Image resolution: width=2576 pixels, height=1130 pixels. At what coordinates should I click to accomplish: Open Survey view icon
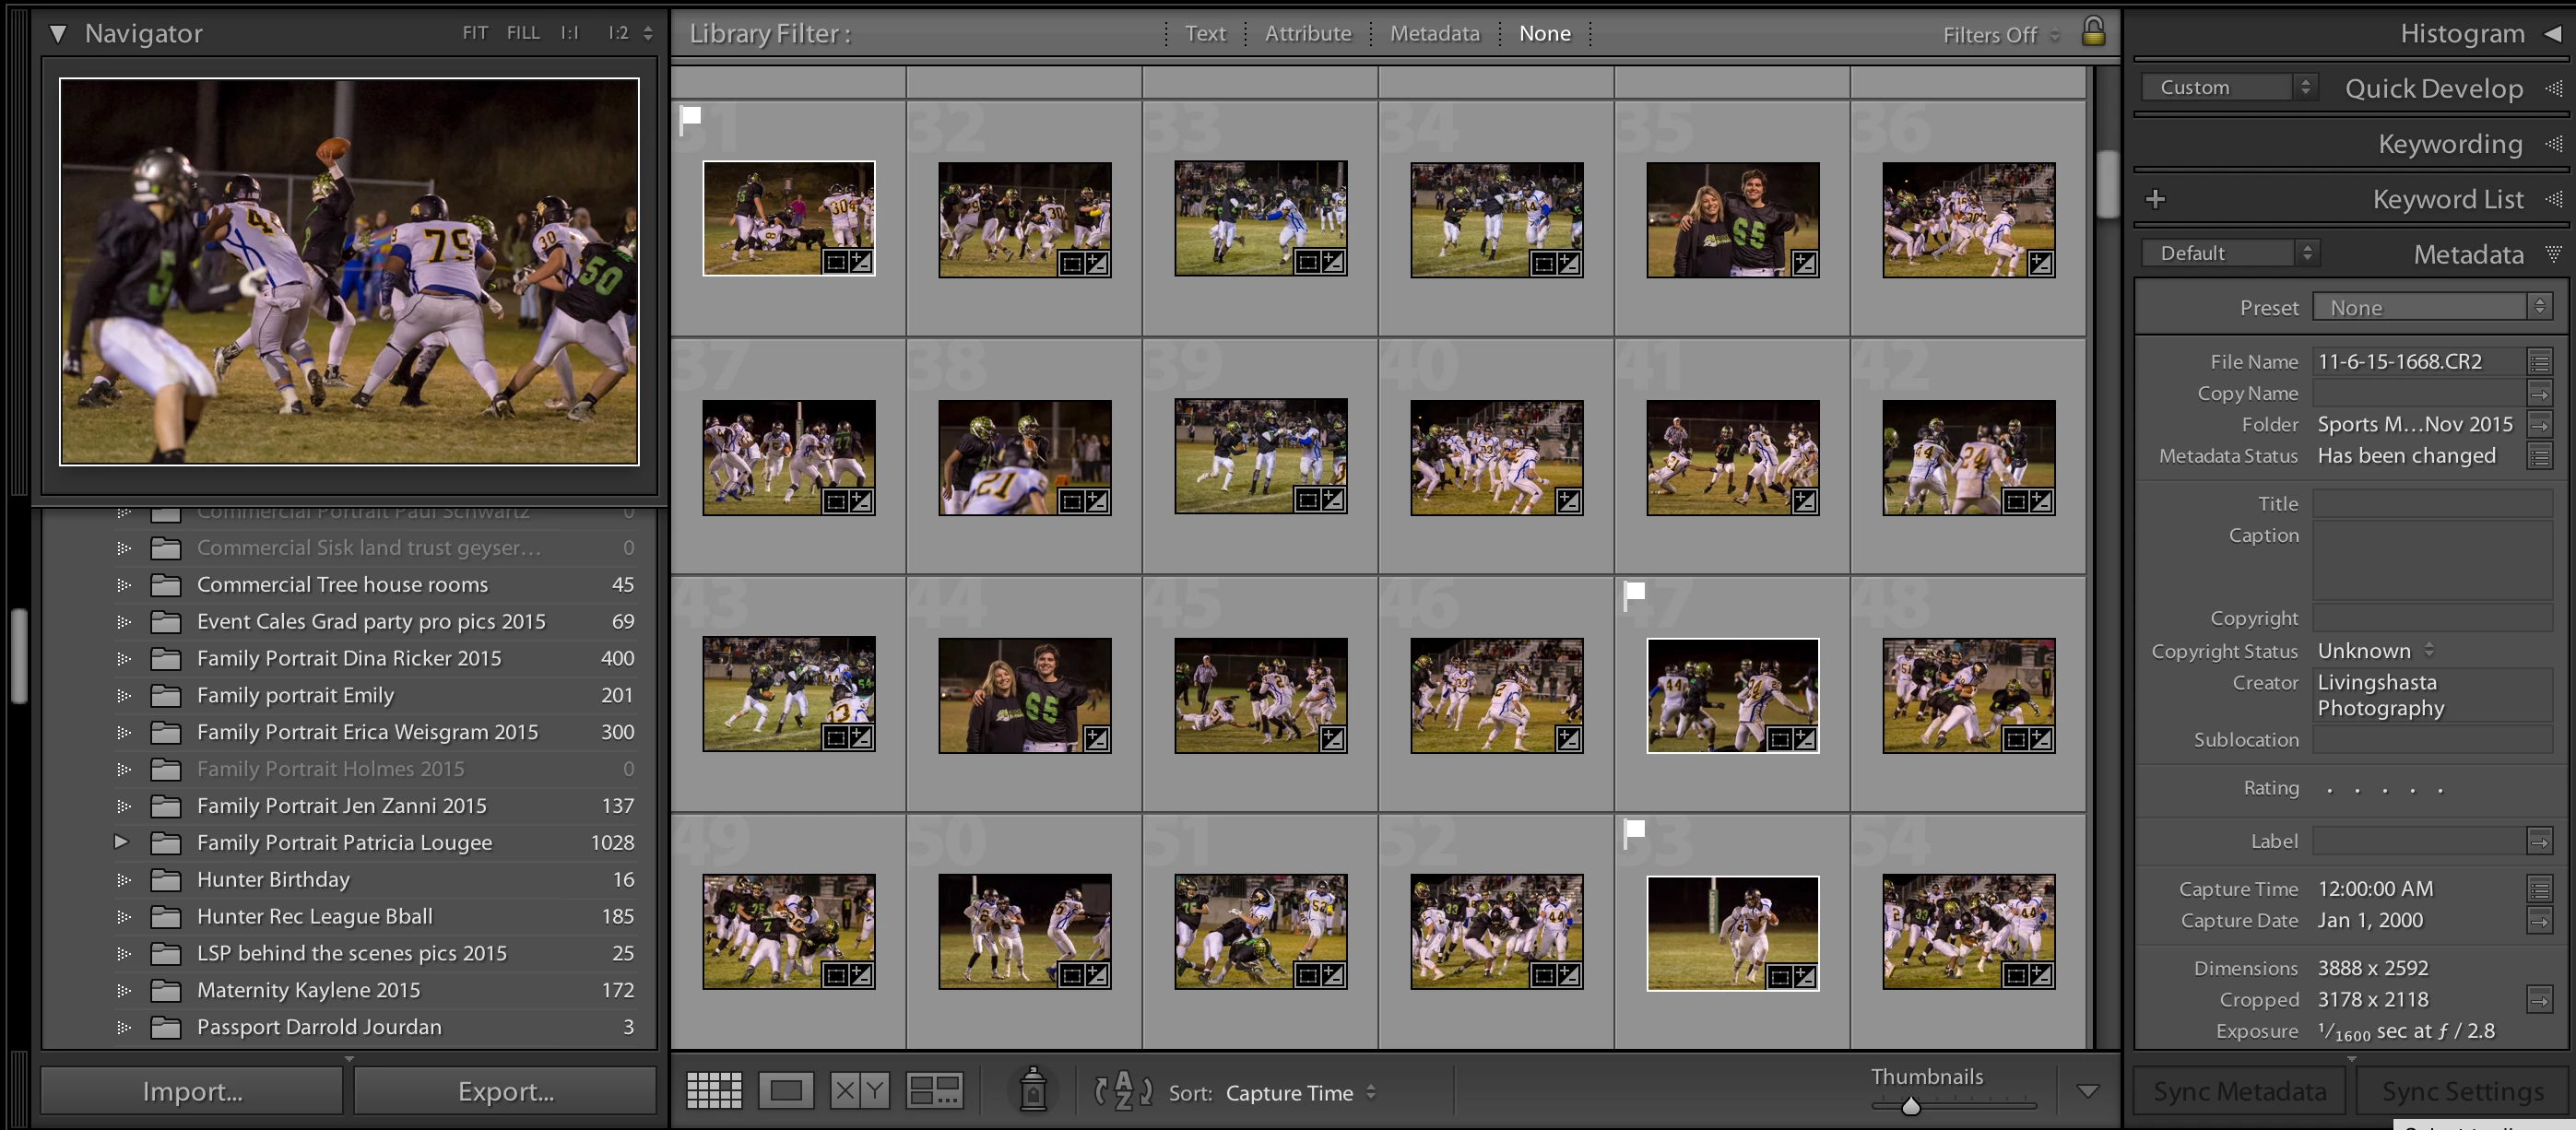click(934, 1090)
